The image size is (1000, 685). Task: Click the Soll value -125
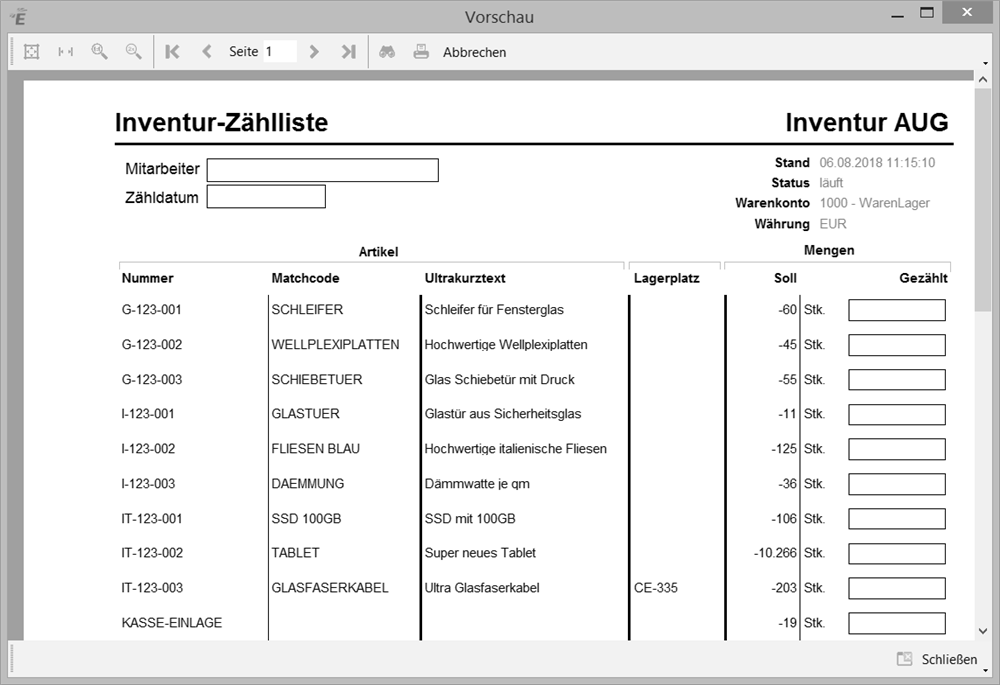(784, 449)
